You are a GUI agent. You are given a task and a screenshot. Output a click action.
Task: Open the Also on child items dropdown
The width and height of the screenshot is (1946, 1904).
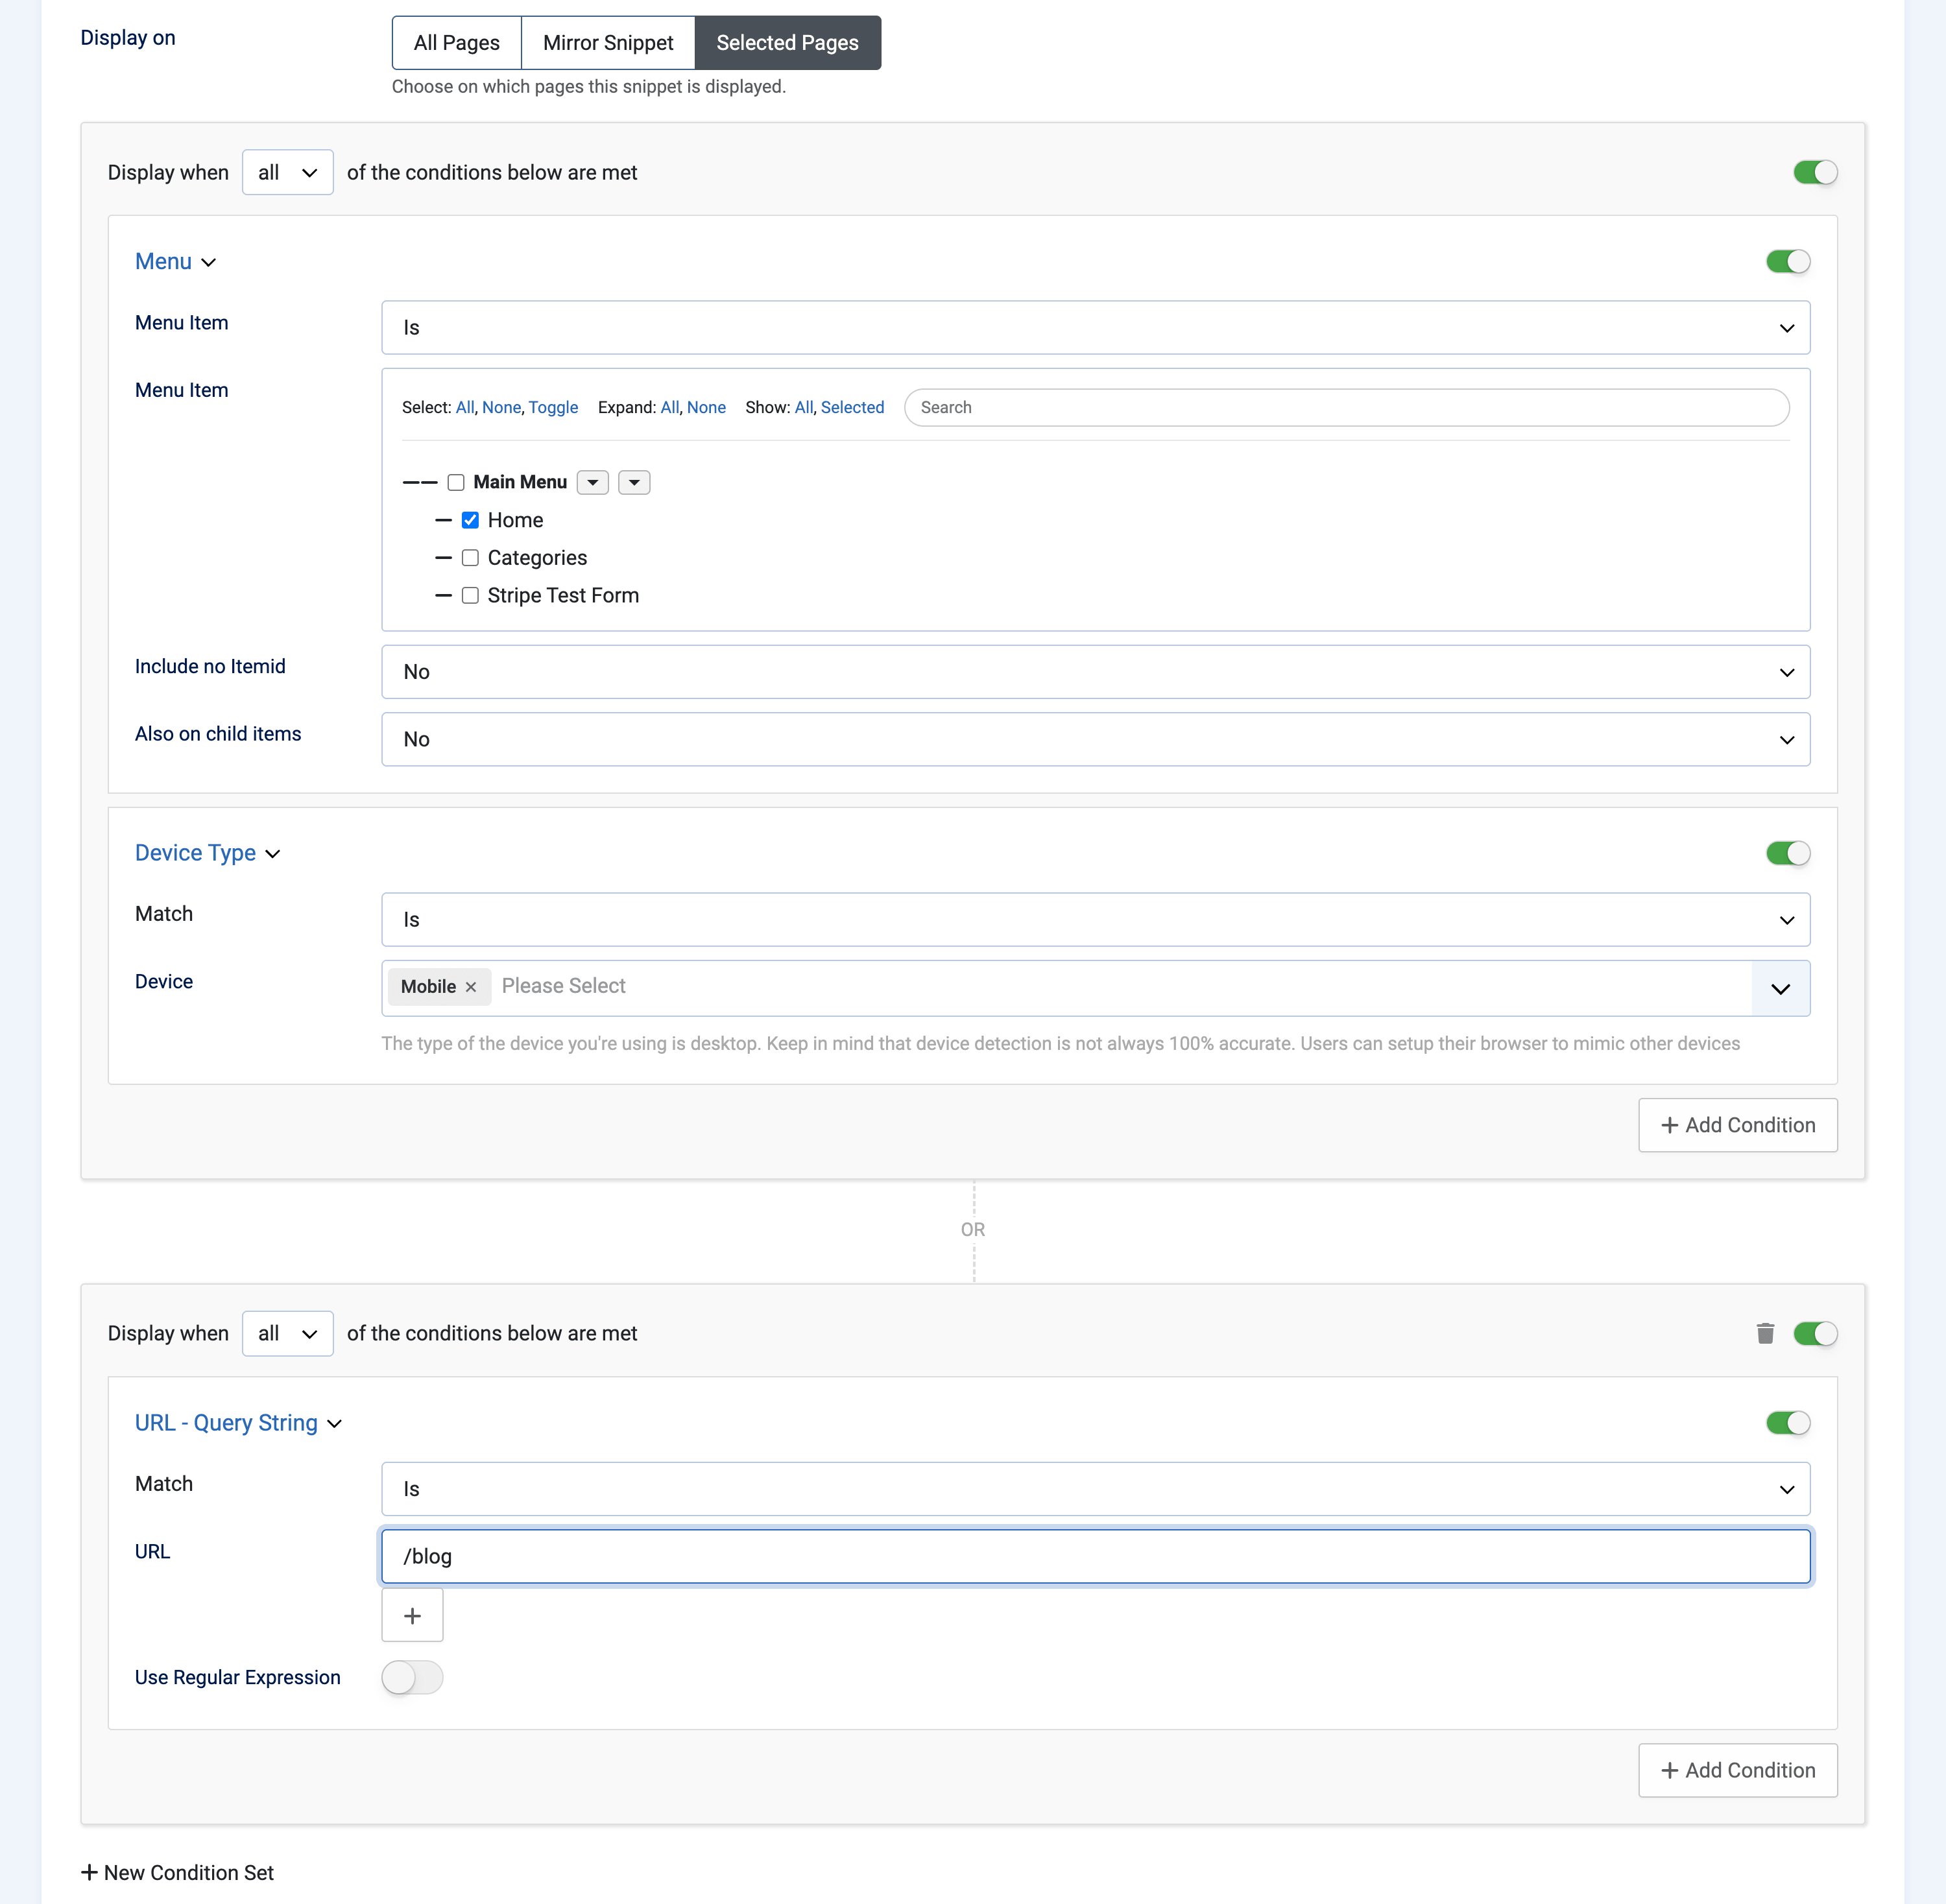(1095, 739)
